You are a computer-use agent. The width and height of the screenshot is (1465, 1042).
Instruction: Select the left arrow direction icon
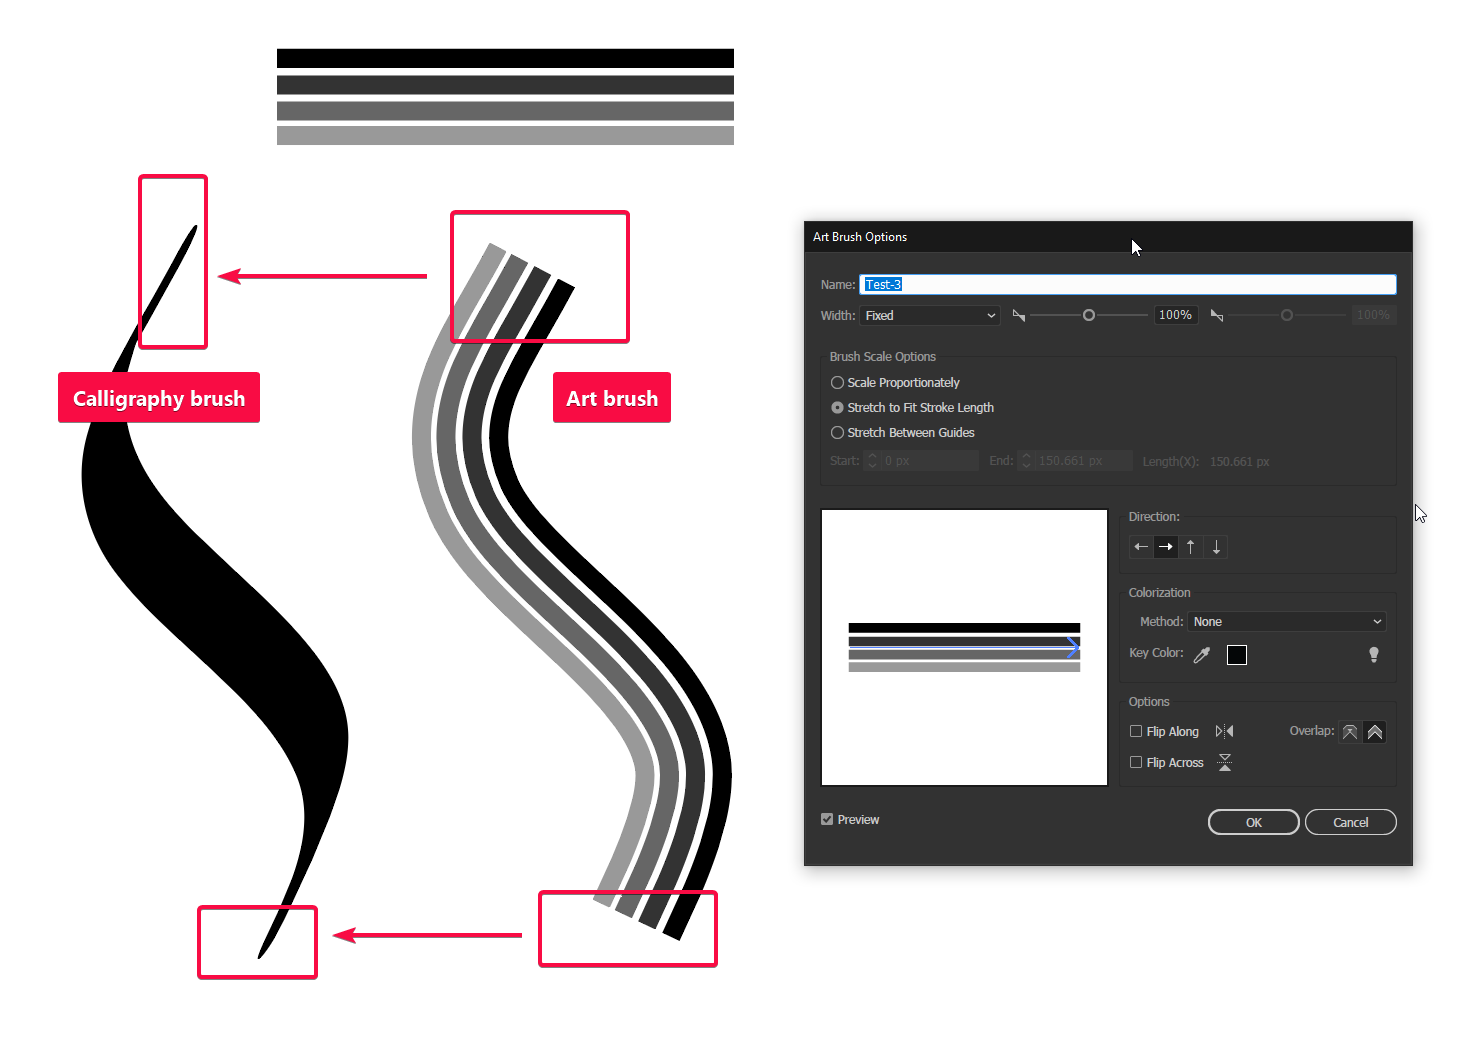1140,547
